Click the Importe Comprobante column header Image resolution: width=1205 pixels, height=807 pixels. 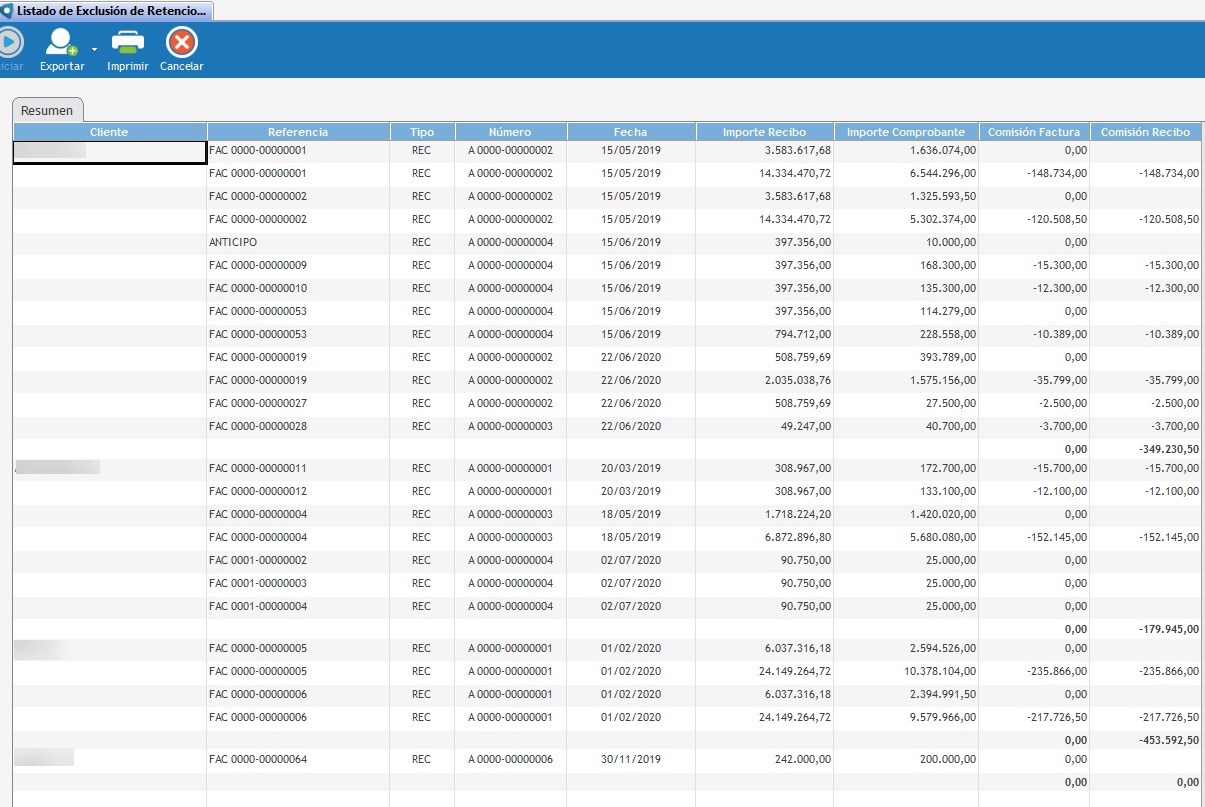click(905, 132)
